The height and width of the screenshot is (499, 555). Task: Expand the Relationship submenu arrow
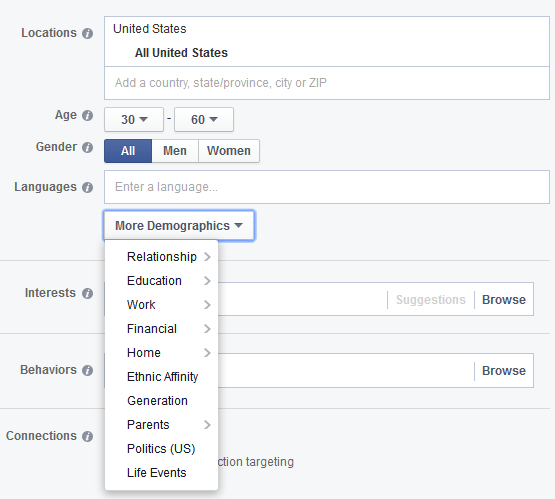207,257
